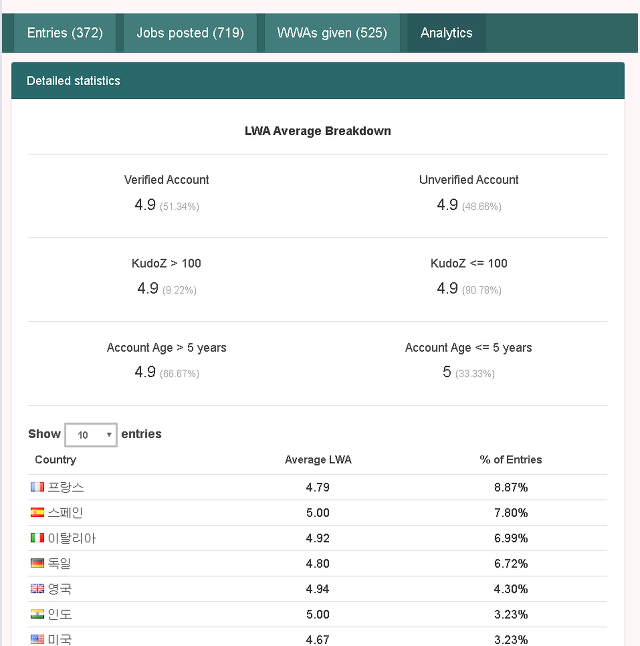This screenshot has height=646, width=640.
Task: Click the Italy flag icon
Action: 37,538
